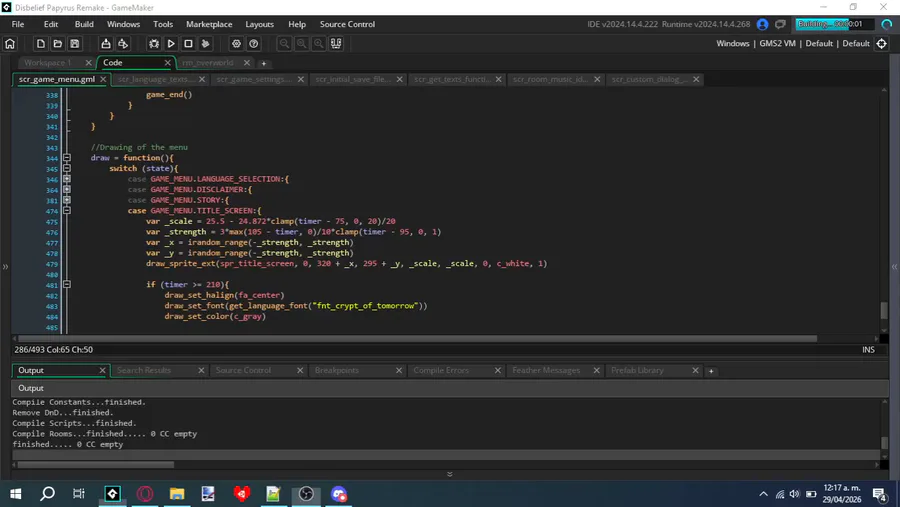This screenshot has width=900, height=507.
Task: Add a new workspace with plus button
Action: [263, 63]
